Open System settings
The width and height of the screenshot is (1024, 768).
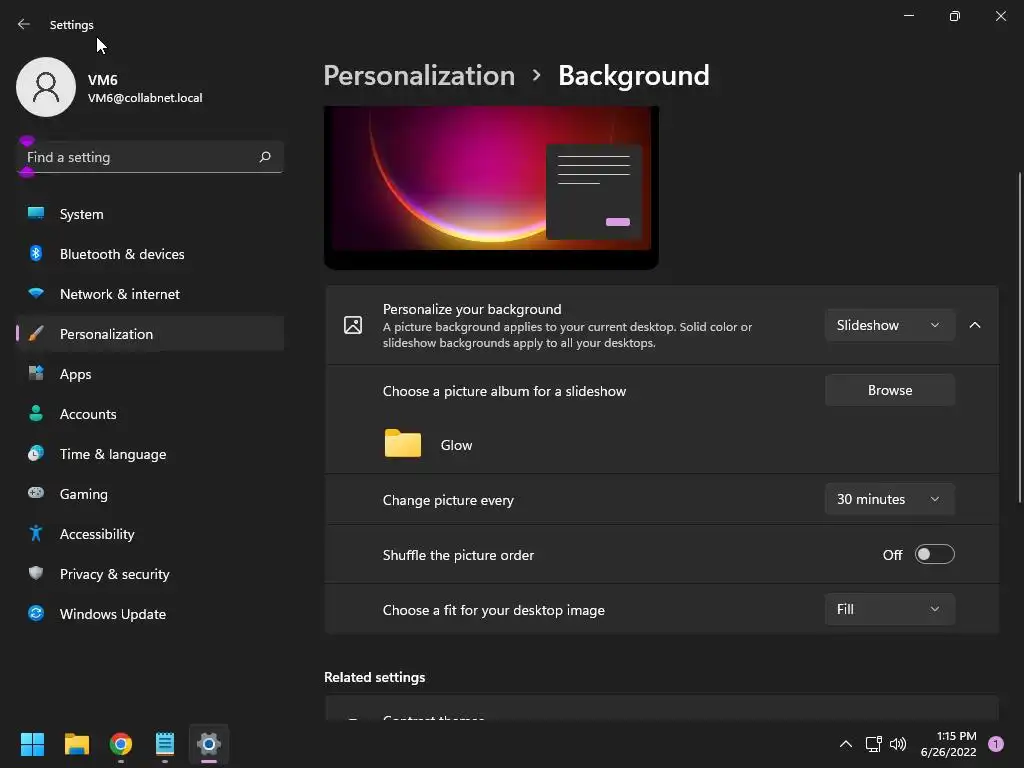[150, 214]
